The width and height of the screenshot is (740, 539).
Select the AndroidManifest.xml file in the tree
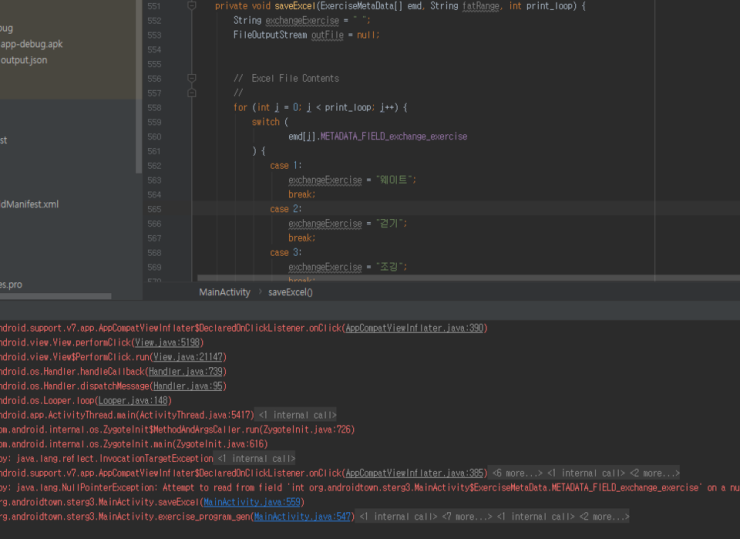point(30,204)
